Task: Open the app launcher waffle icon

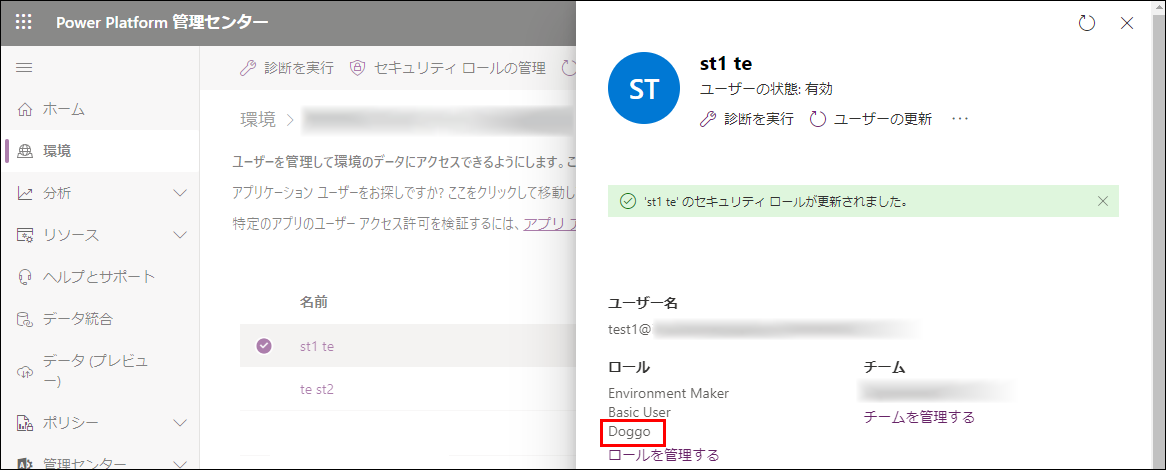Action: click(x=24, y=22)
